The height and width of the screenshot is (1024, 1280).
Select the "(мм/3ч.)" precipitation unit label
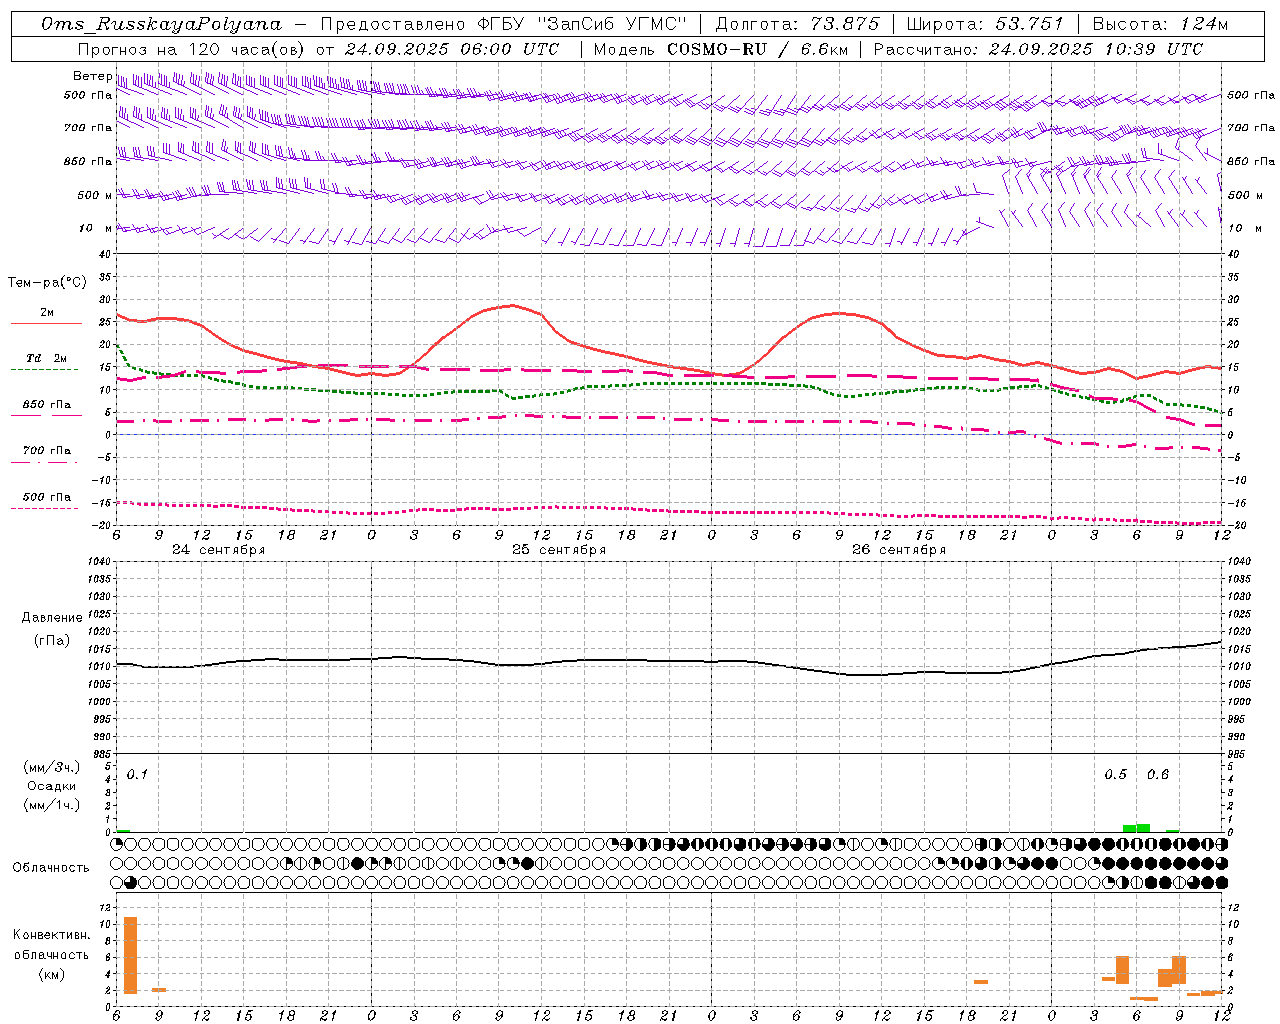[x=52, y=767]
